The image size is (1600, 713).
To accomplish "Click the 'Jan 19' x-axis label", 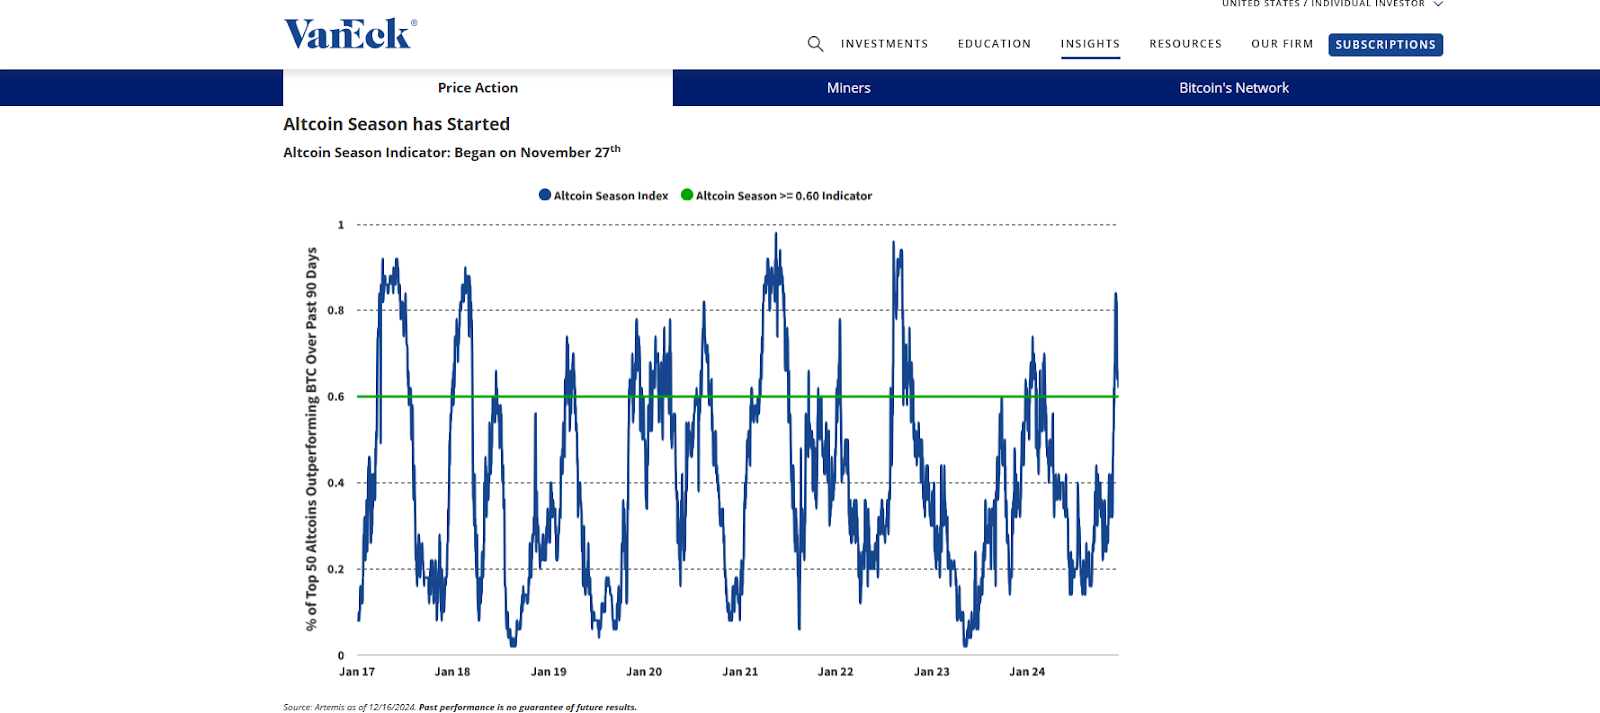I will (548, 672).
